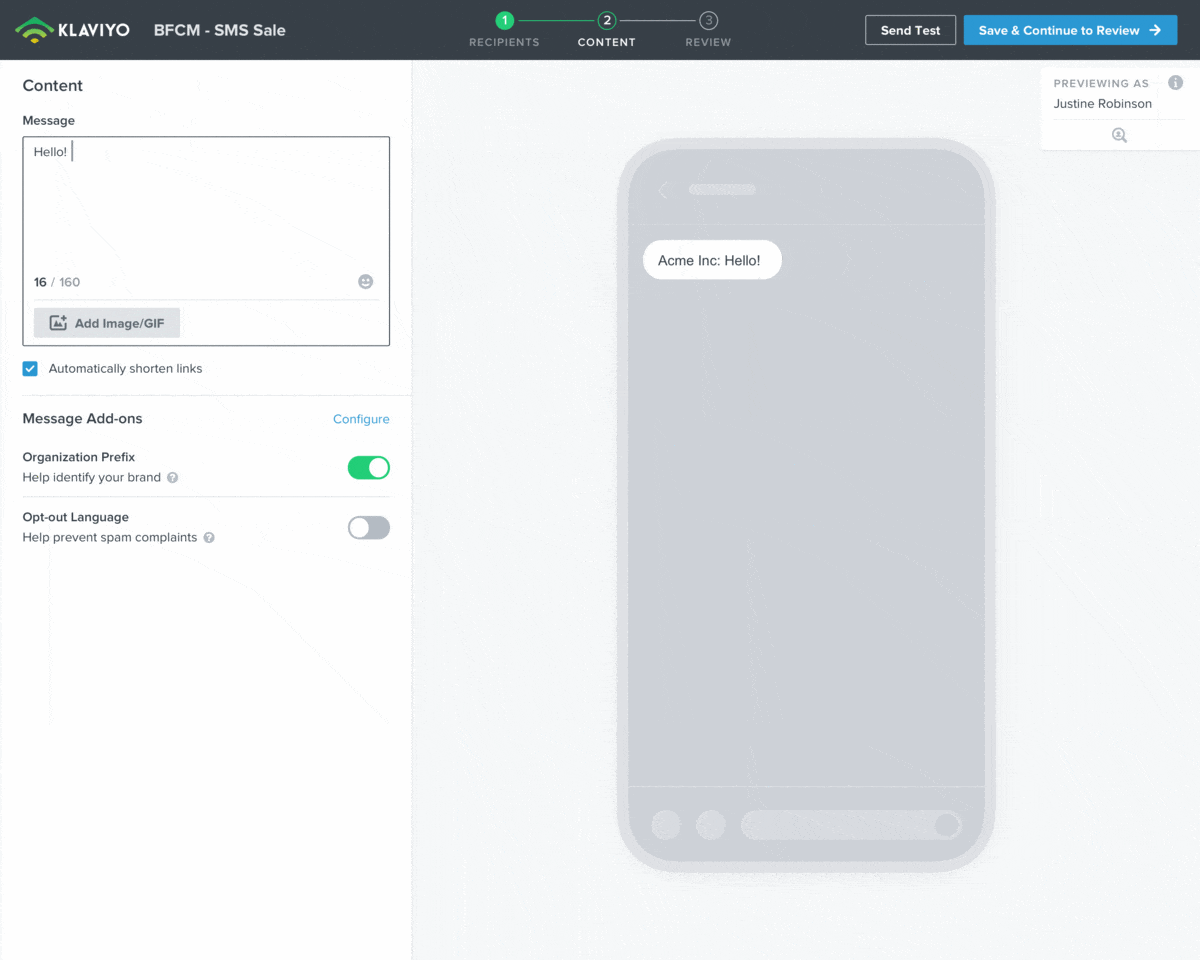Click the BFCM - SMS Sale campaign title
Screen dimensions: 1200x960
pos(220,30)
